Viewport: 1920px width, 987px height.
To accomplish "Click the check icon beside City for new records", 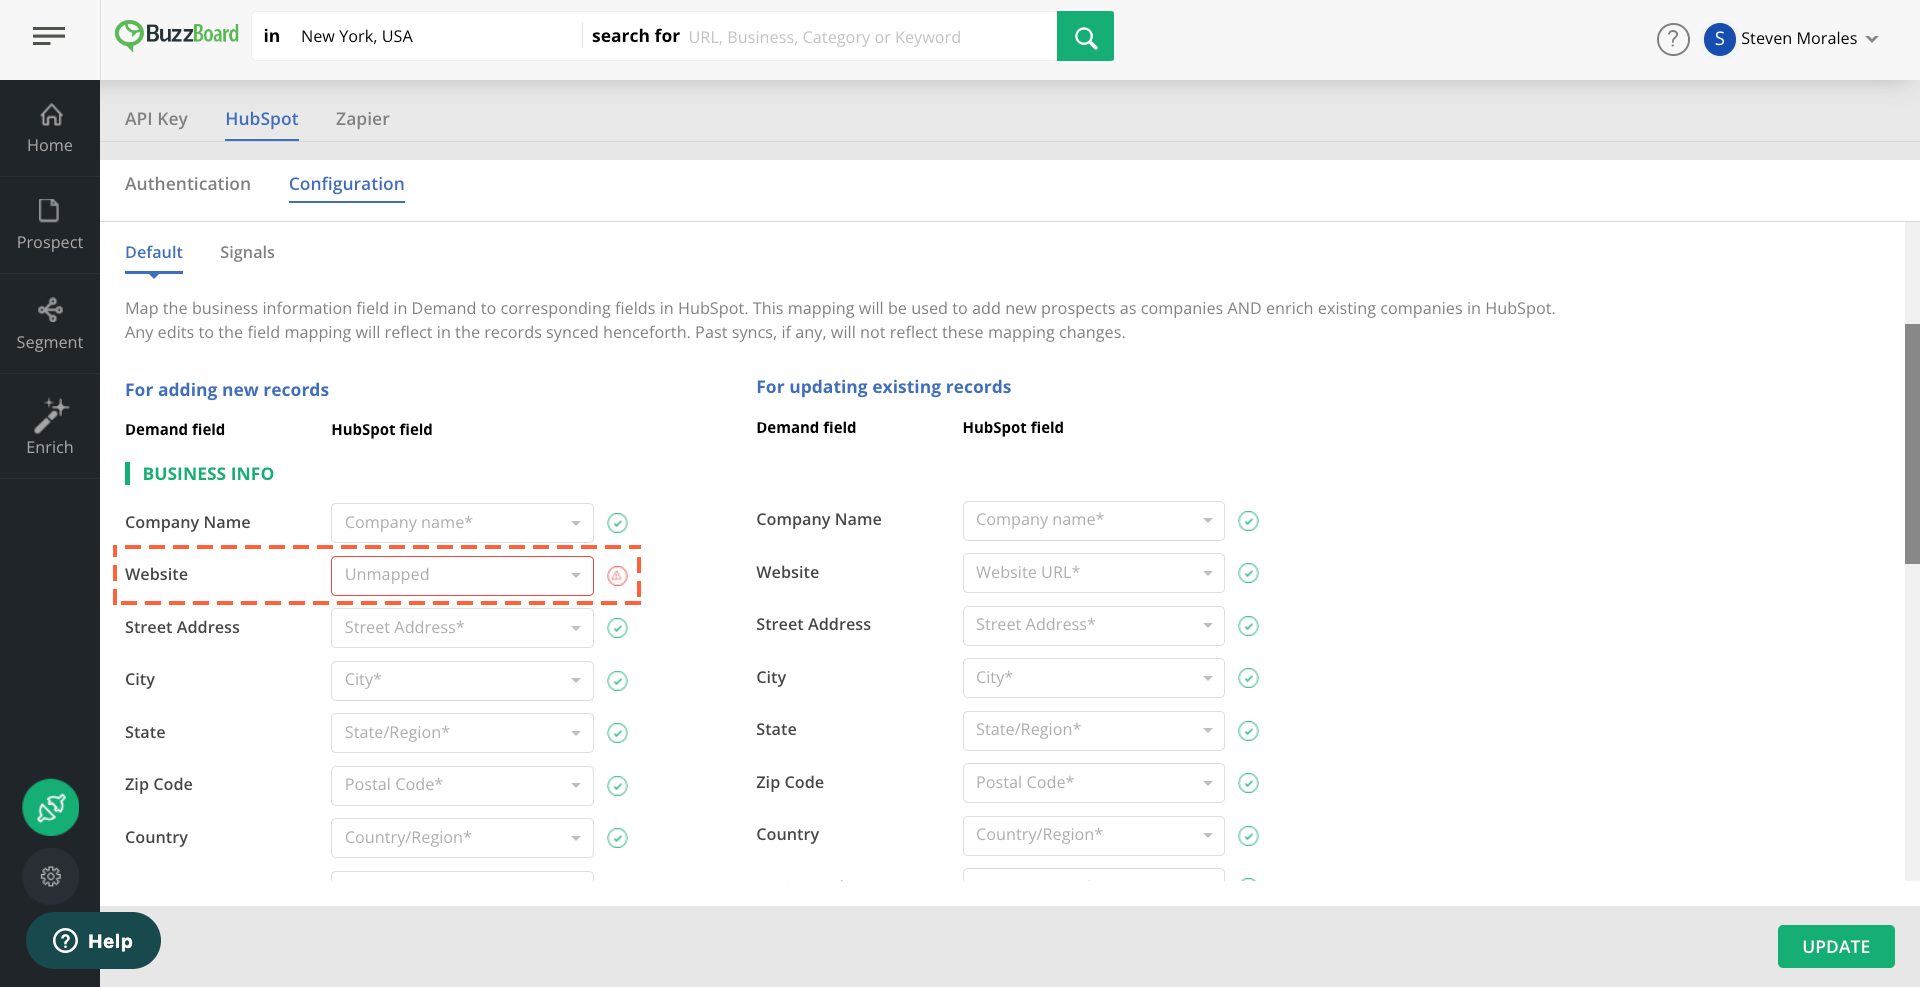I will [x=618, y=681].
